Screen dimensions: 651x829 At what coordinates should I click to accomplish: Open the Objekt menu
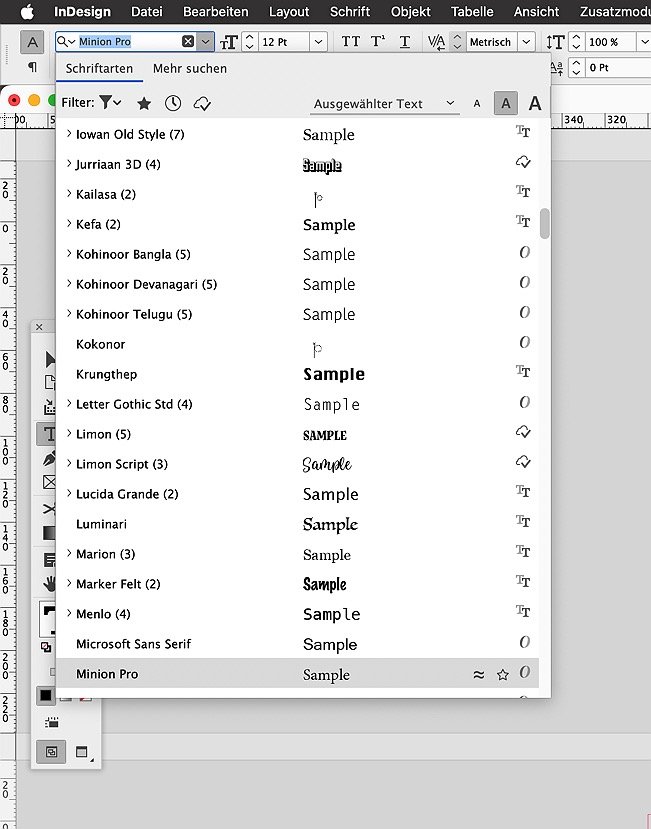tap(410, 11)
